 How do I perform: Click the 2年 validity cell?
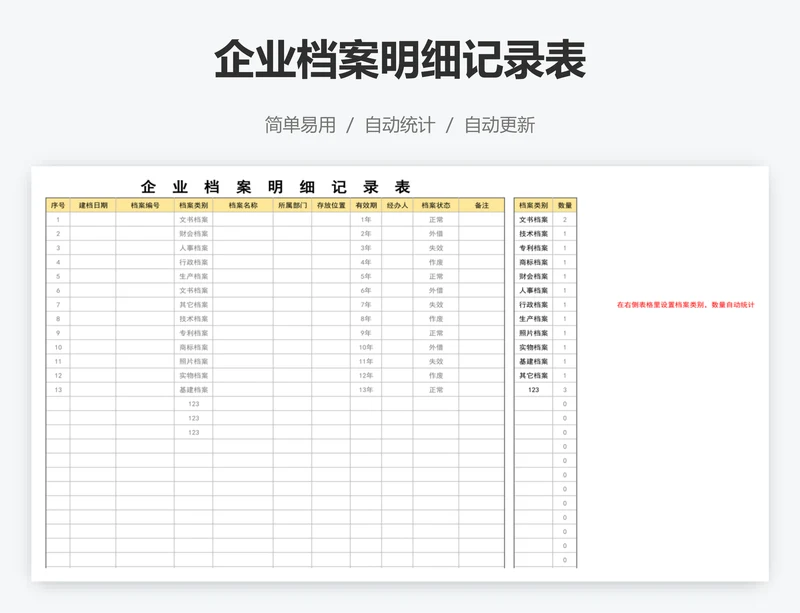(366, 234)
